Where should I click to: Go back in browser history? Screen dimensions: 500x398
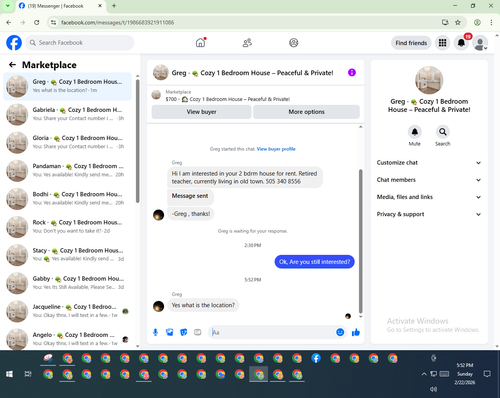(9, 22)
